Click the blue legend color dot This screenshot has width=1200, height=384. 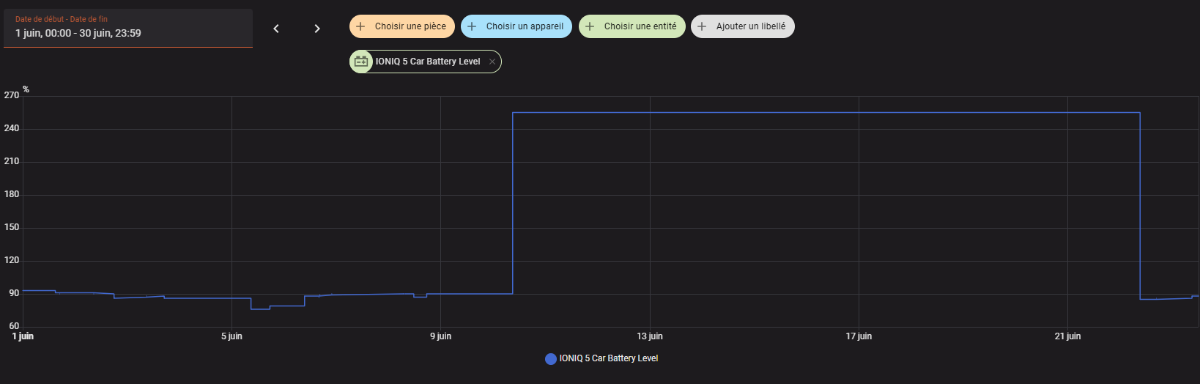click(x=550, y=358)
